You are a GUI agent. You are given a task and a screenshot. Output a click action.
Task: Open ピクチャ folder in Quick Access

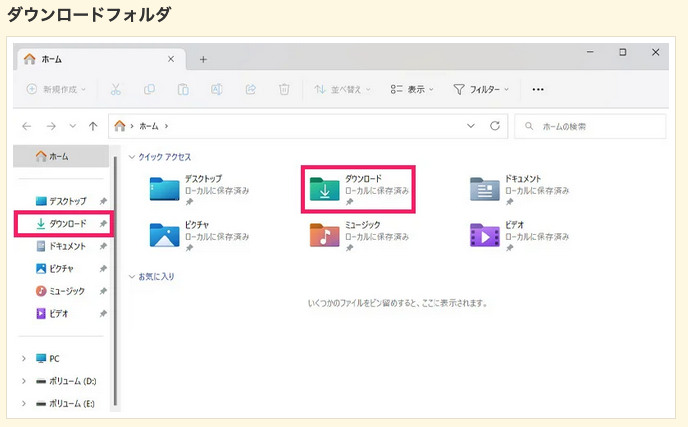[200, 236]
